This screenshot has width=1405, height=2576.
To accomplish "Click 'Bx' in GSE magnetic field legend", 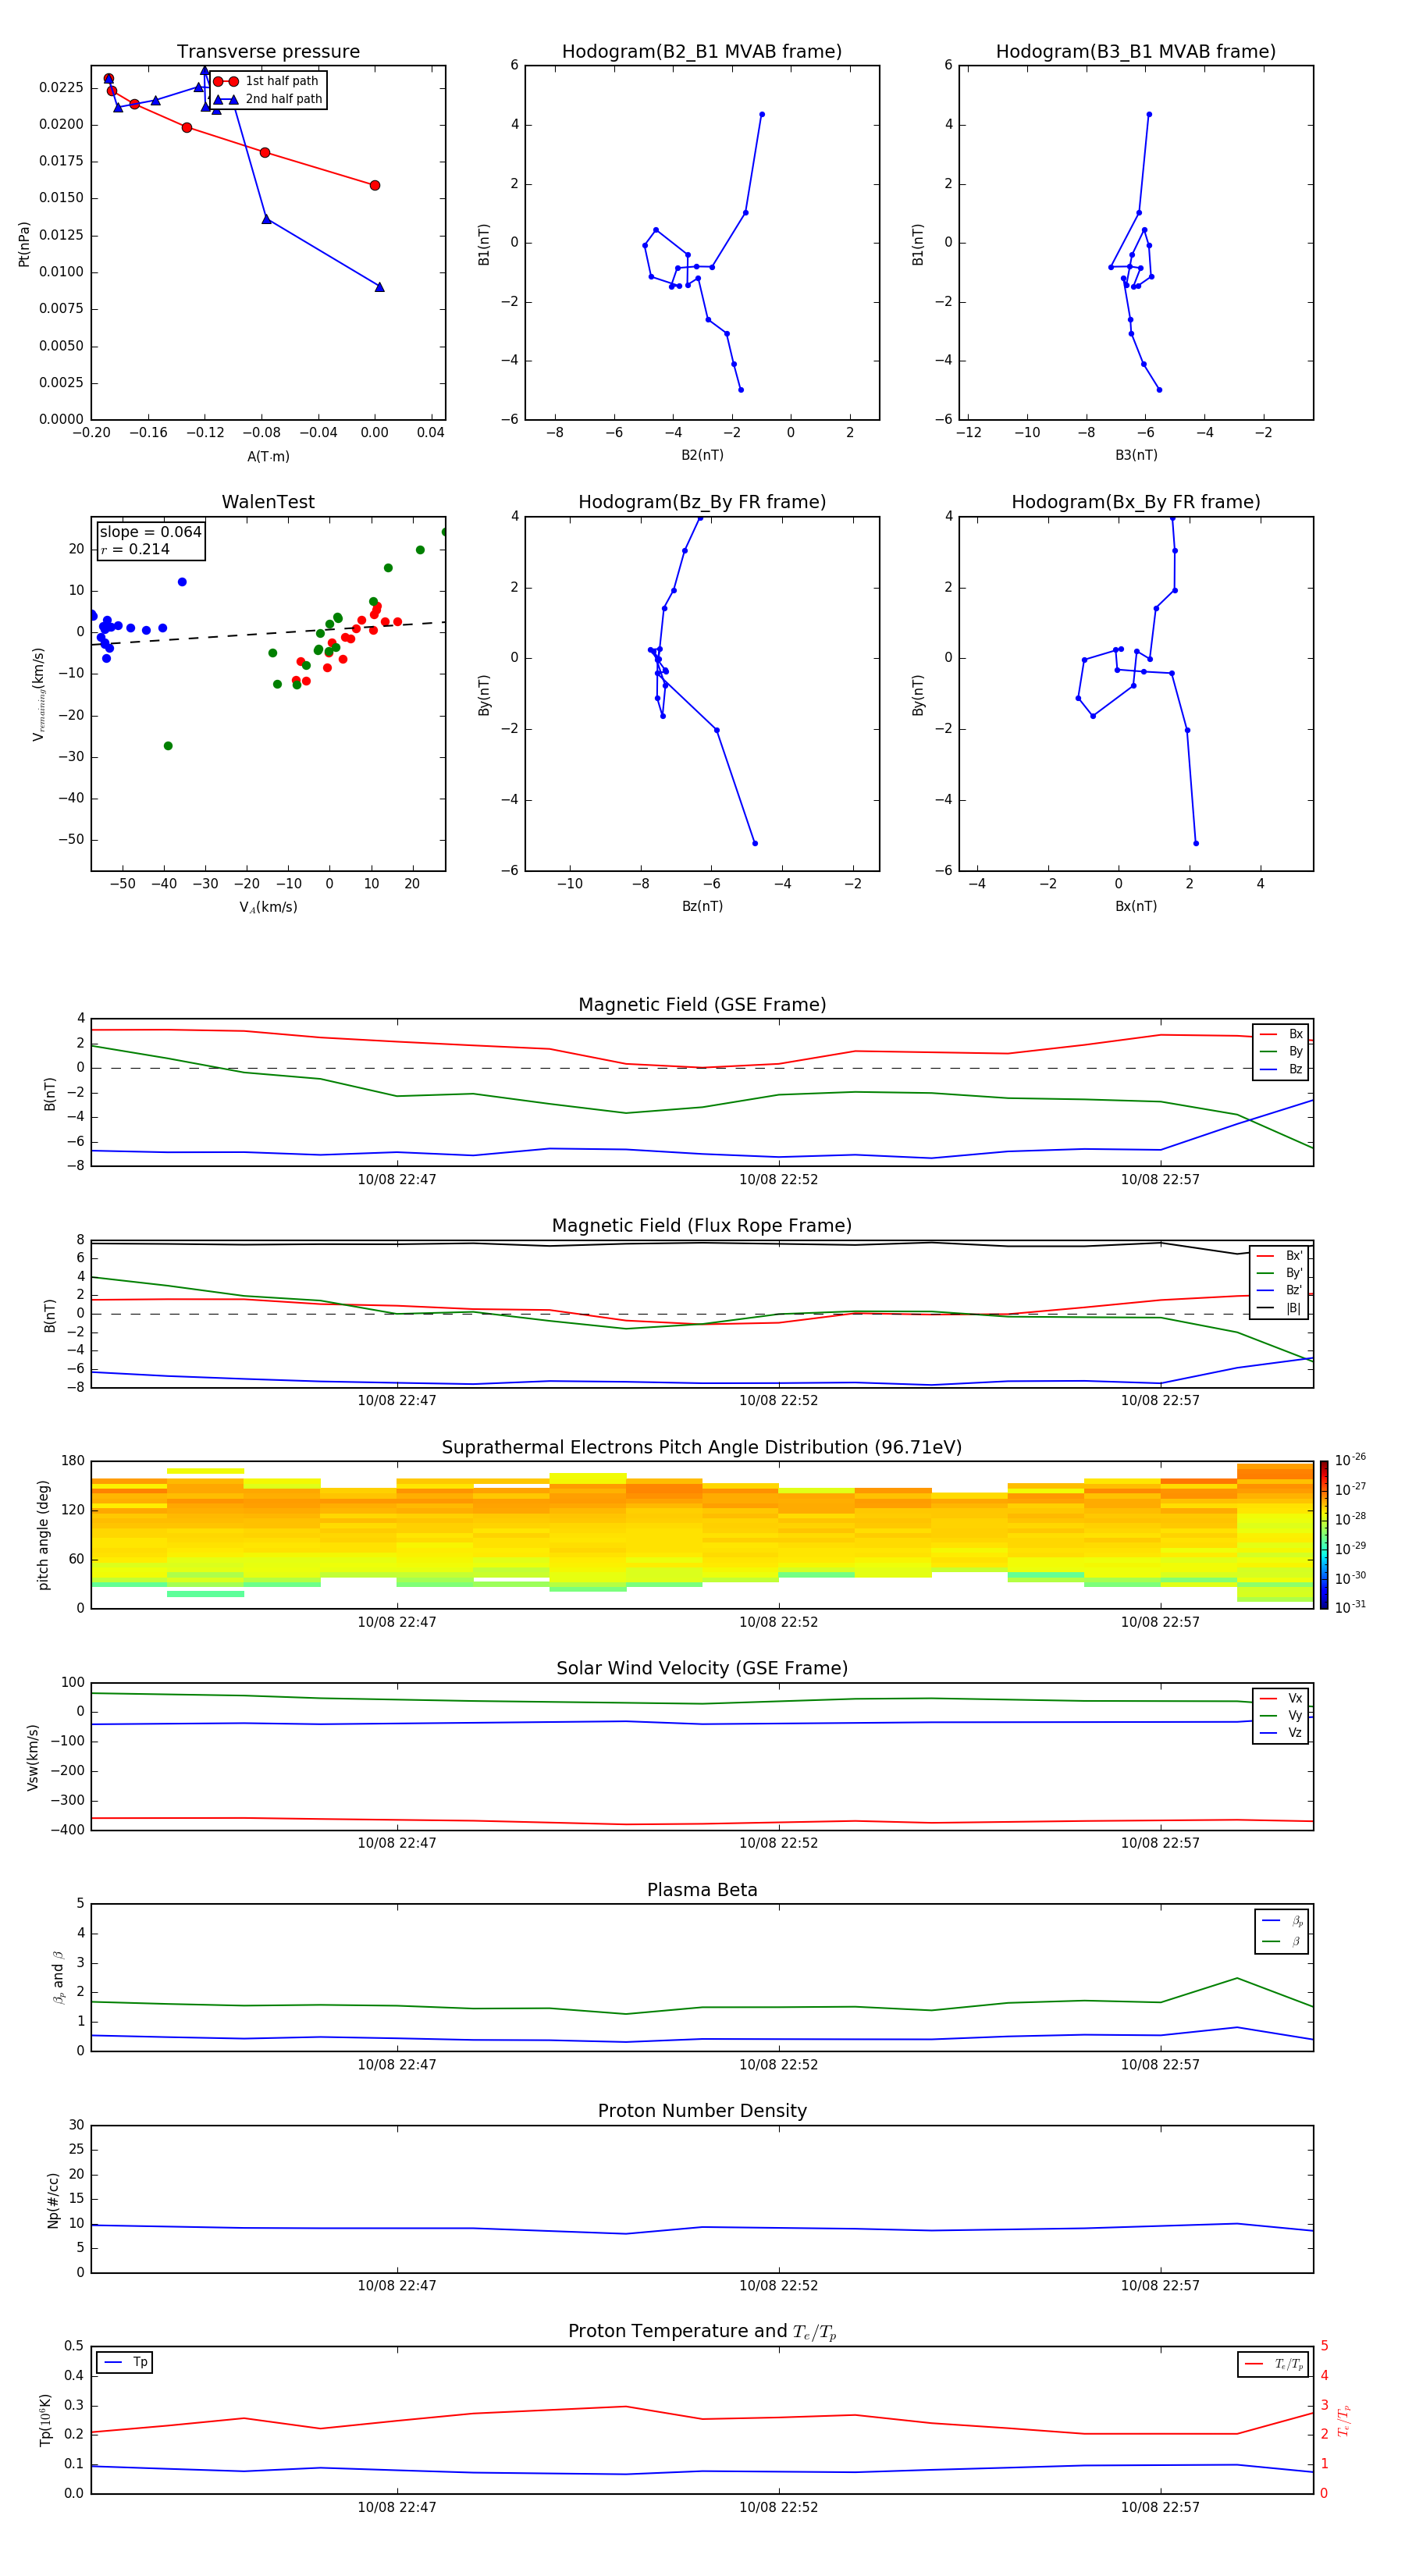I will click(x=1282, y=1034).
